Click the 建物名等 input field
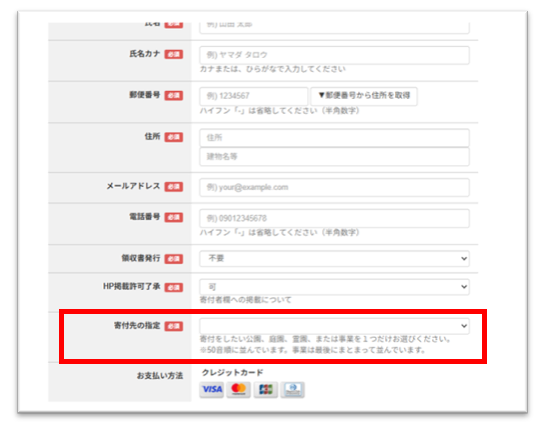Image resolution: width=539 pixels, height=429 pixels. (x=334, y=157)
